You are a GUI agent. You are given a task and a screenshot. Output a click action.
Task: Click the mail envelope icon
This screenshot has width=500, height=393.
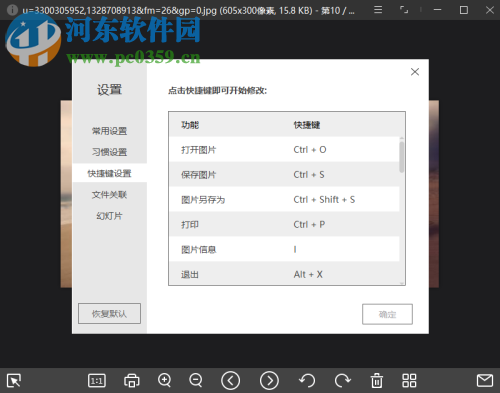click(x=485, y=380)
